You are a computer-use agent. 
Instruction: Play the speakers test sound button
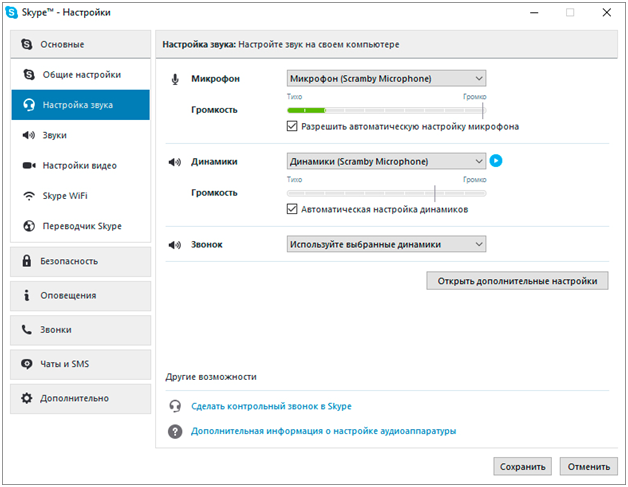(x=496, y=161)
